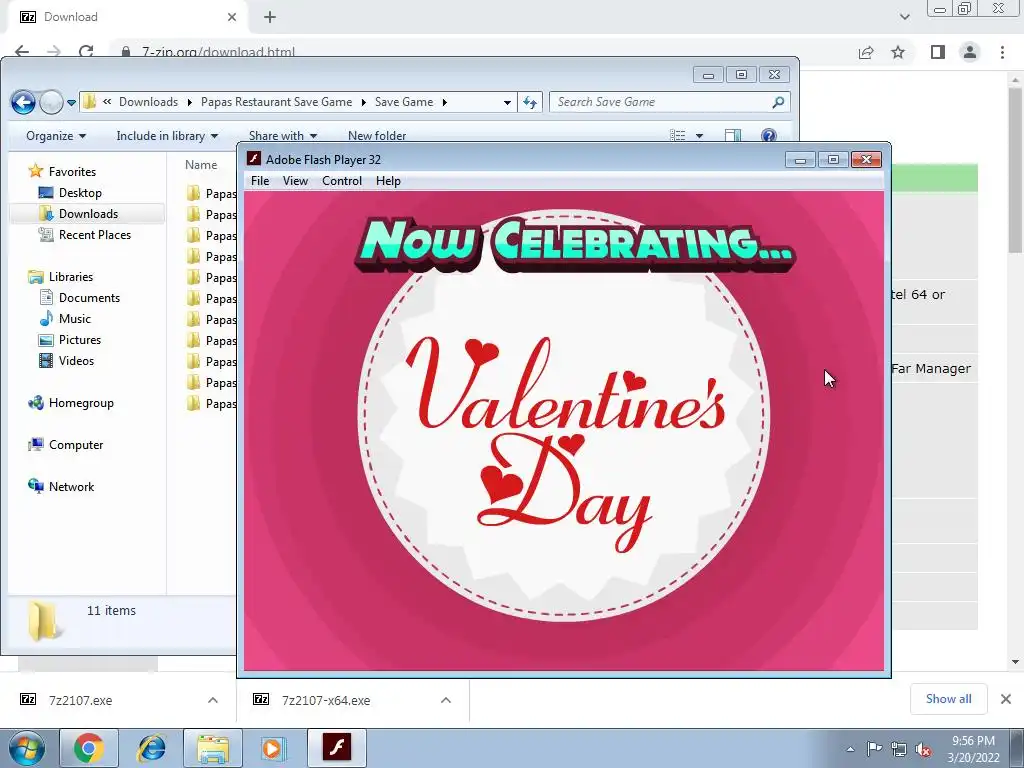
Task: Click the Explorer forward navigation button
Action: point(51,102)
